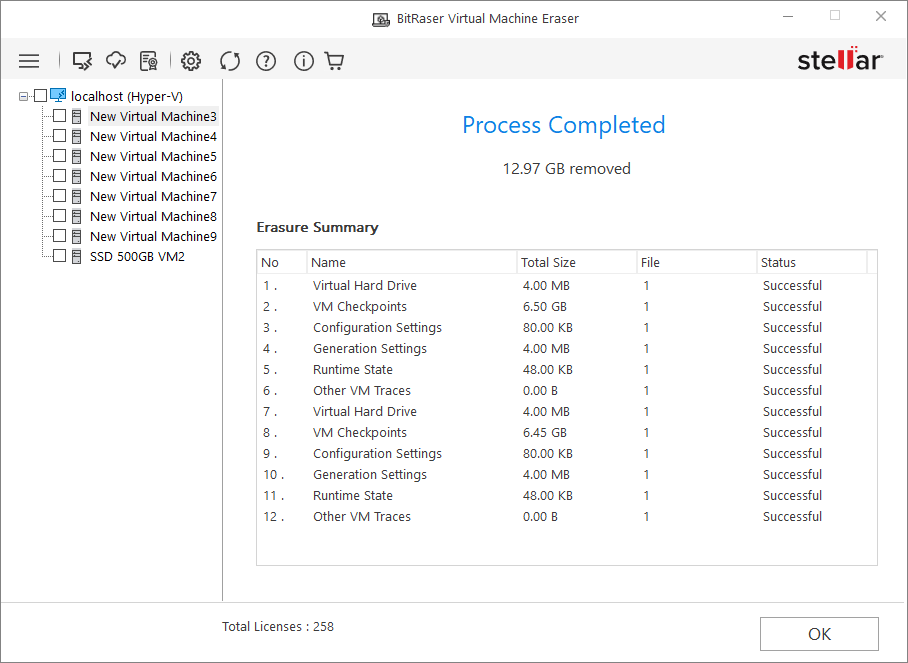Image resolution: width=908 pixels, height=663 pixels.
Task: Click the localhost Hyper-V host monitor icon
Action: [58, 96]
